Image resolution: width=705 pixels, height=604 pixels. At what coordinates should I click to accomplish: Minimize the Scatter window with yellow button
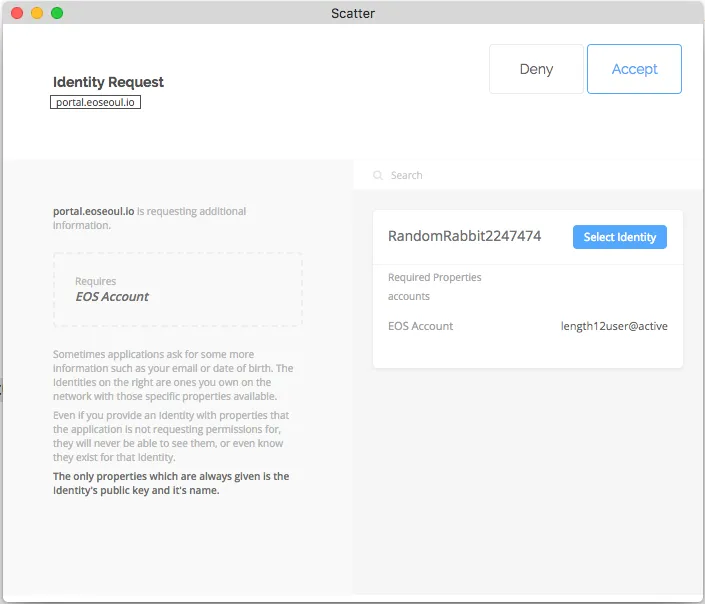click(x=37, y=13)
